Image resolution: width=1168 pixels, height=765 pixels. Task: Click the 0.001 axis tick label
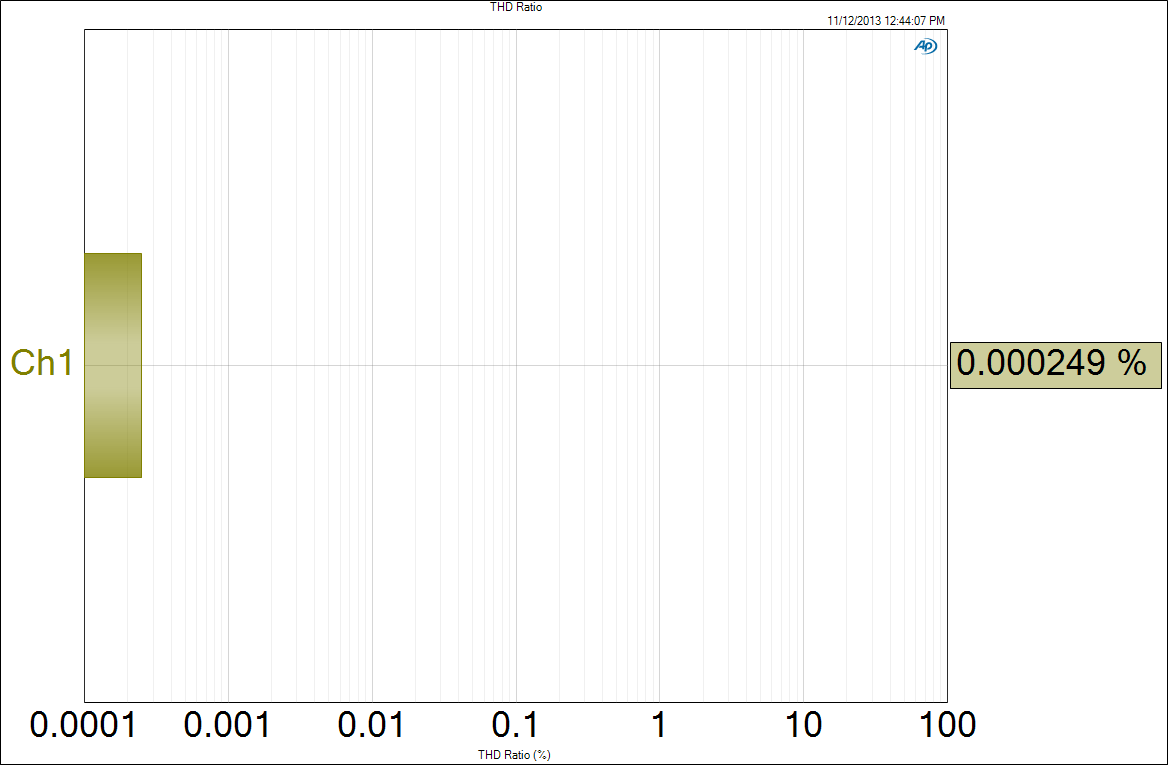point(227,725)
